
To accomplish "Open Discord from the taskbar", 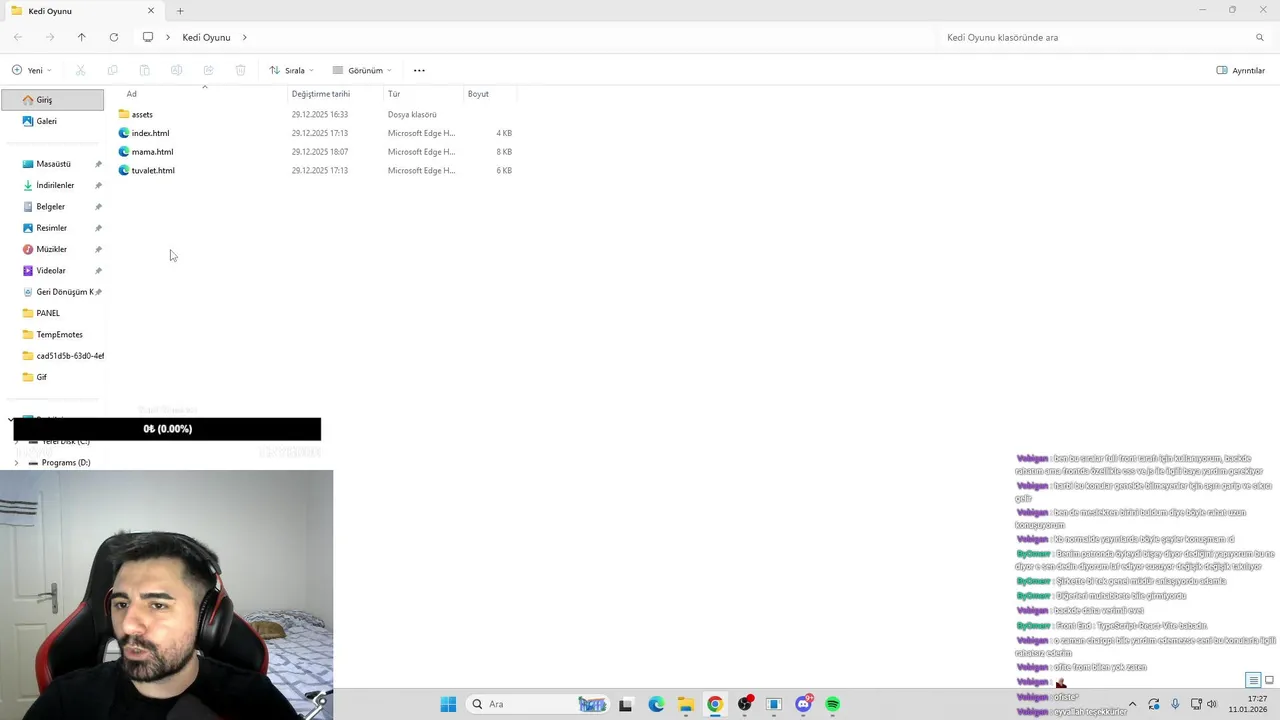I will click(803, 704).
